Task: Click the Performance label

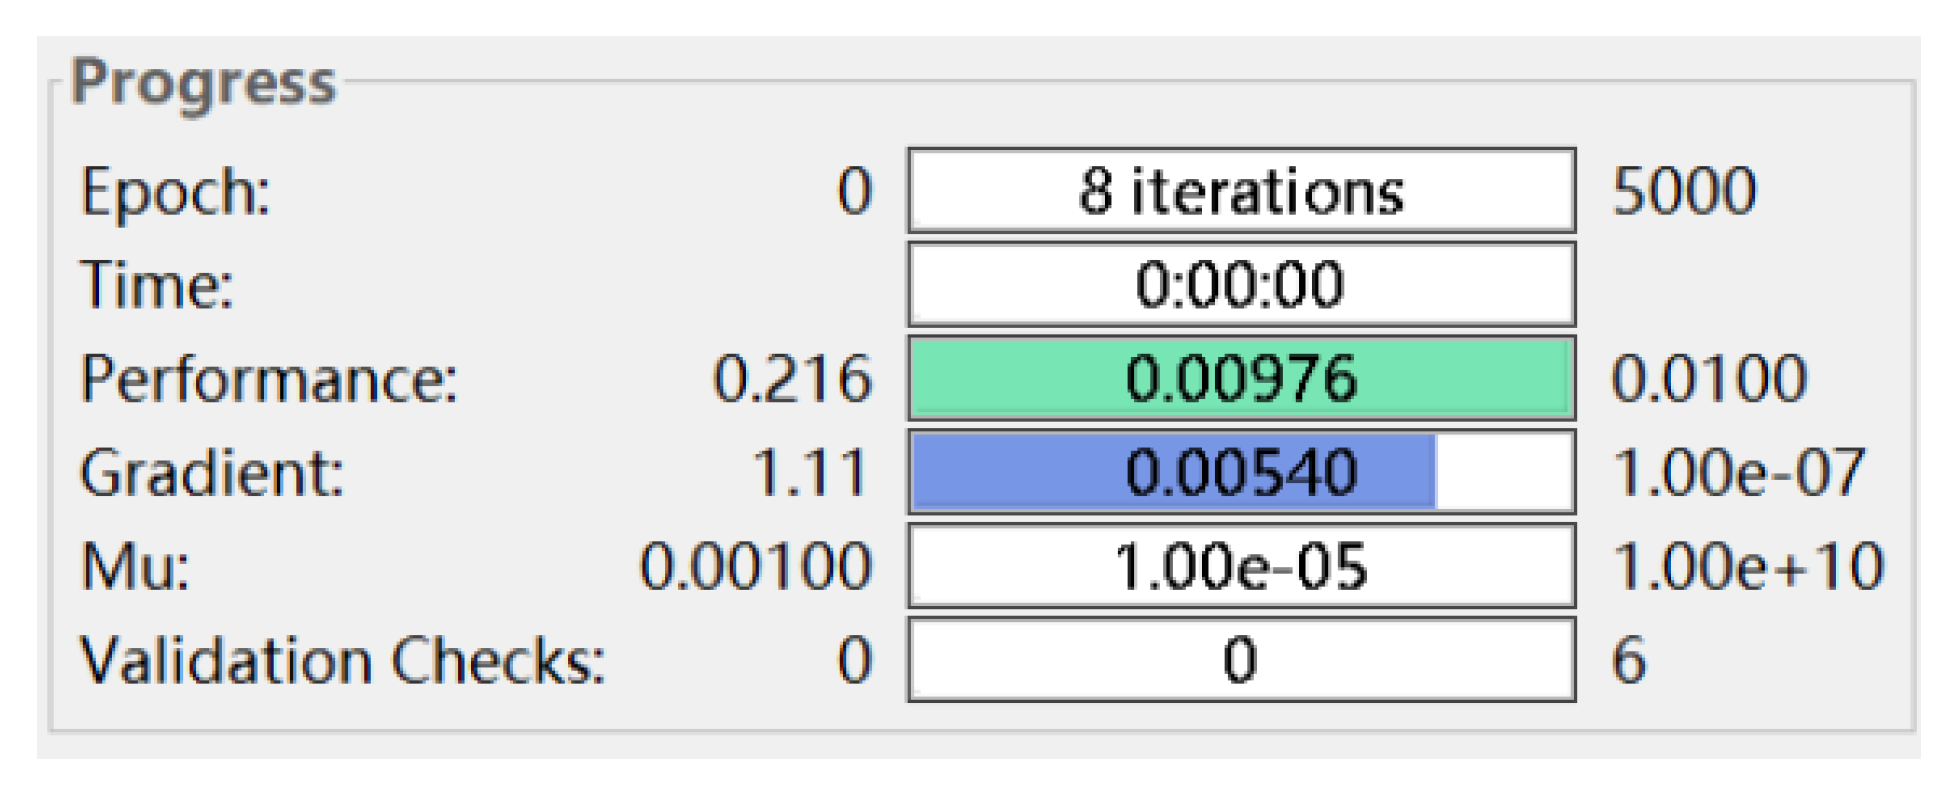Action: pyautogui.click(x=269, y=379)
